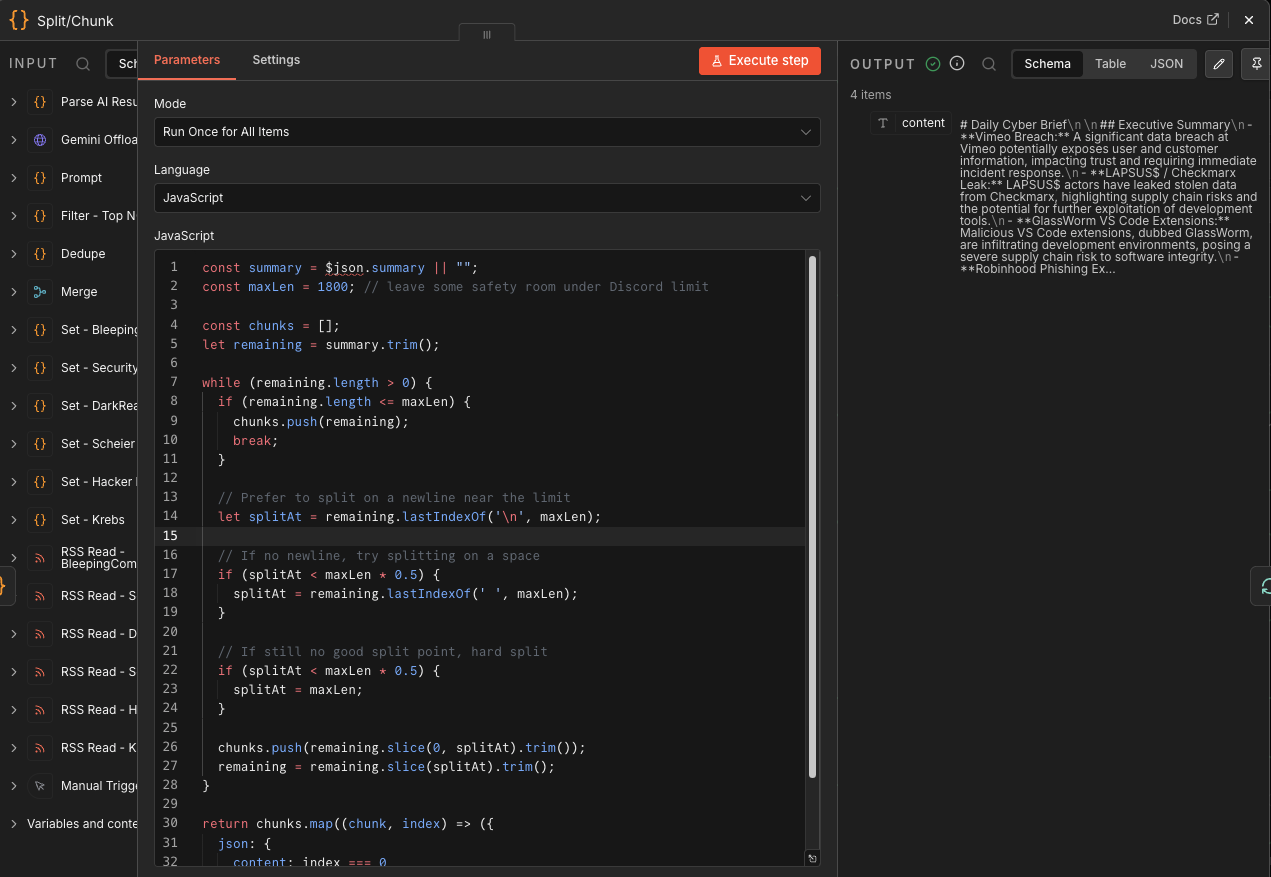The height and width of the screenshot is (877, 1271).
Task: Click the Execute step button
Action: pyautogui.click(x=759, y=61)
